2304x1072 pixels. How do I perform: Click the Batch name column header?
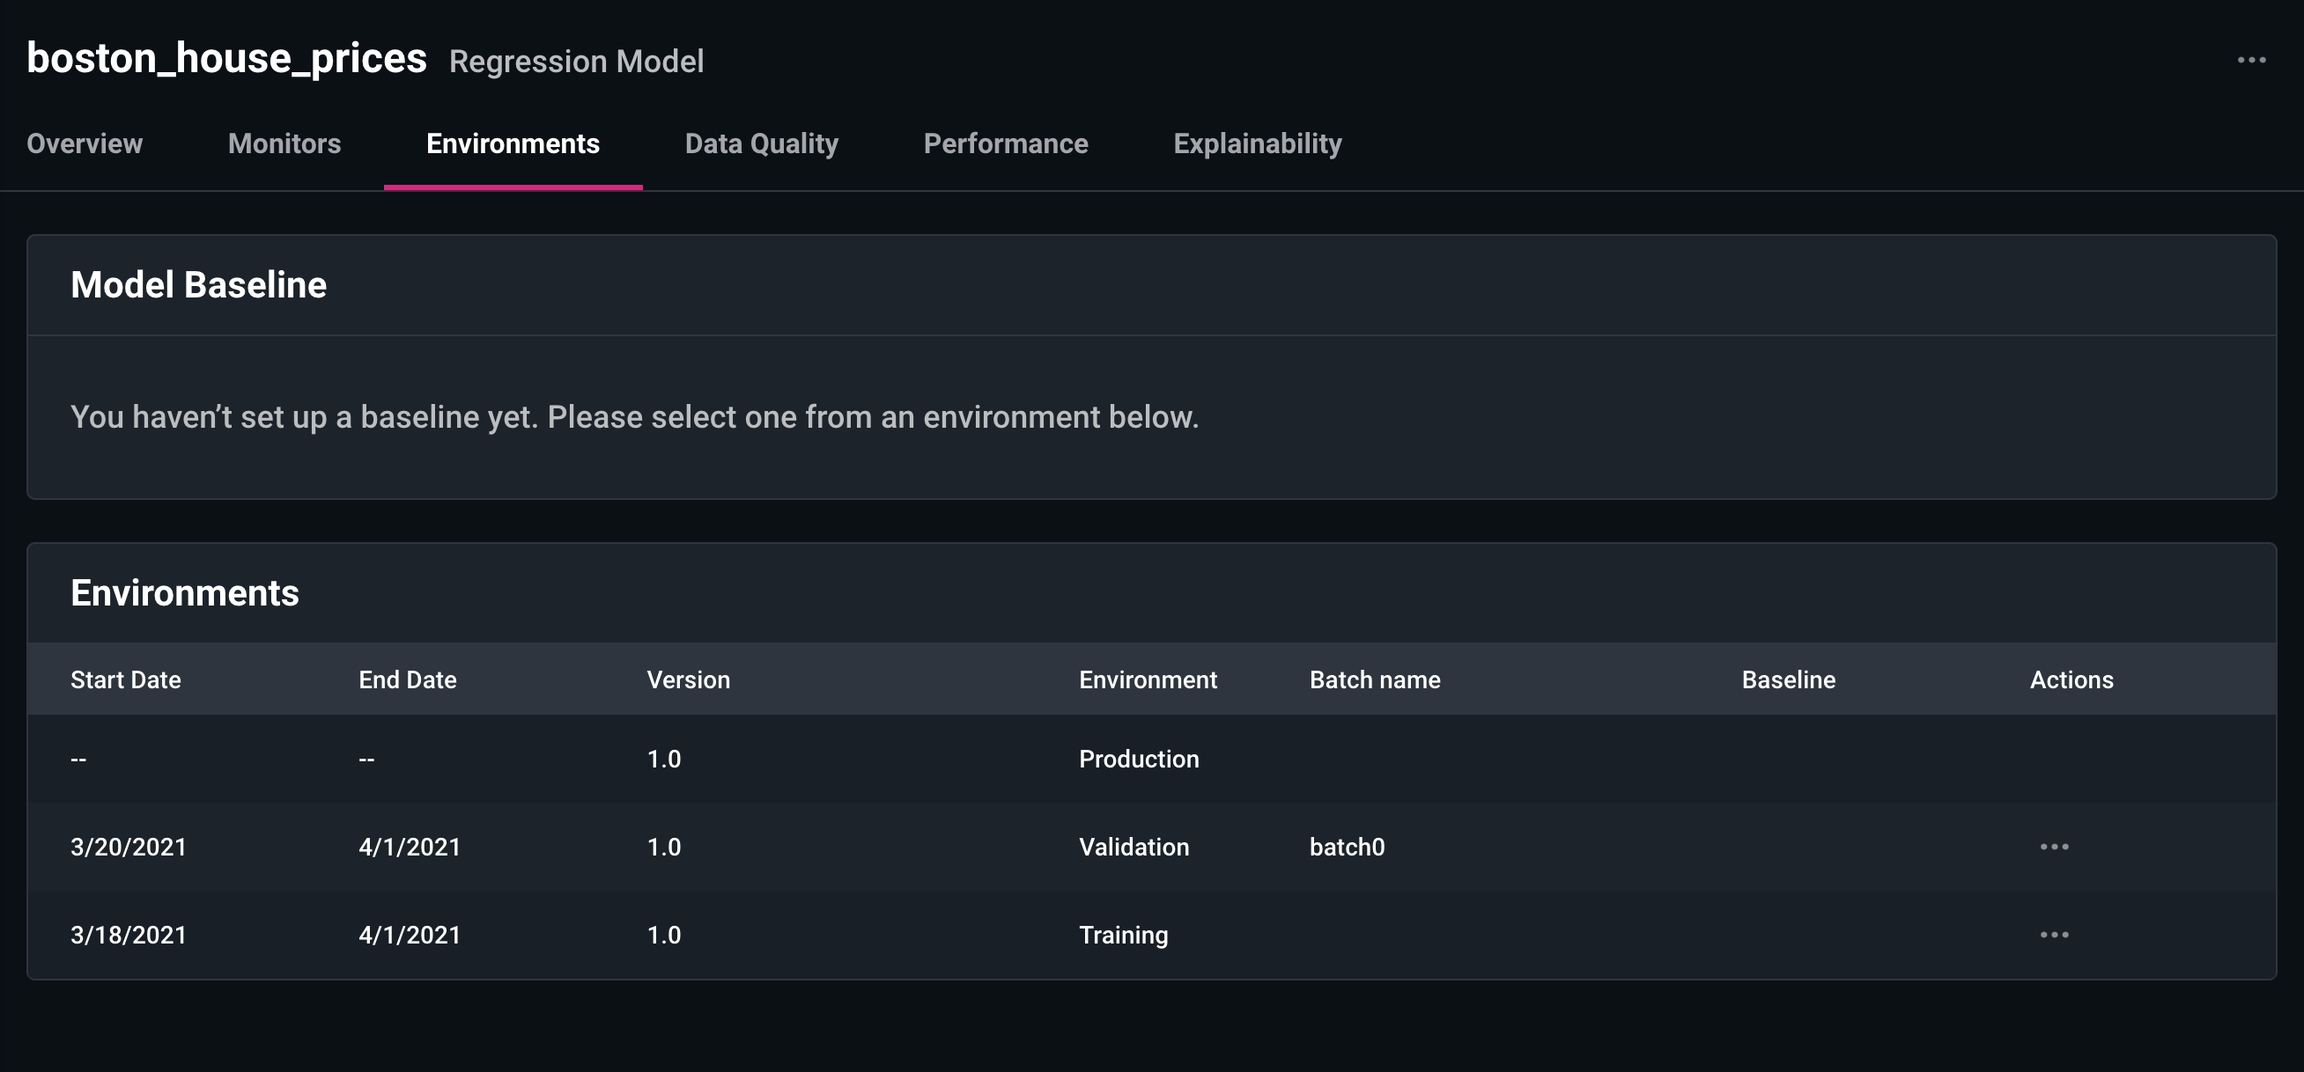(1374, 680)
